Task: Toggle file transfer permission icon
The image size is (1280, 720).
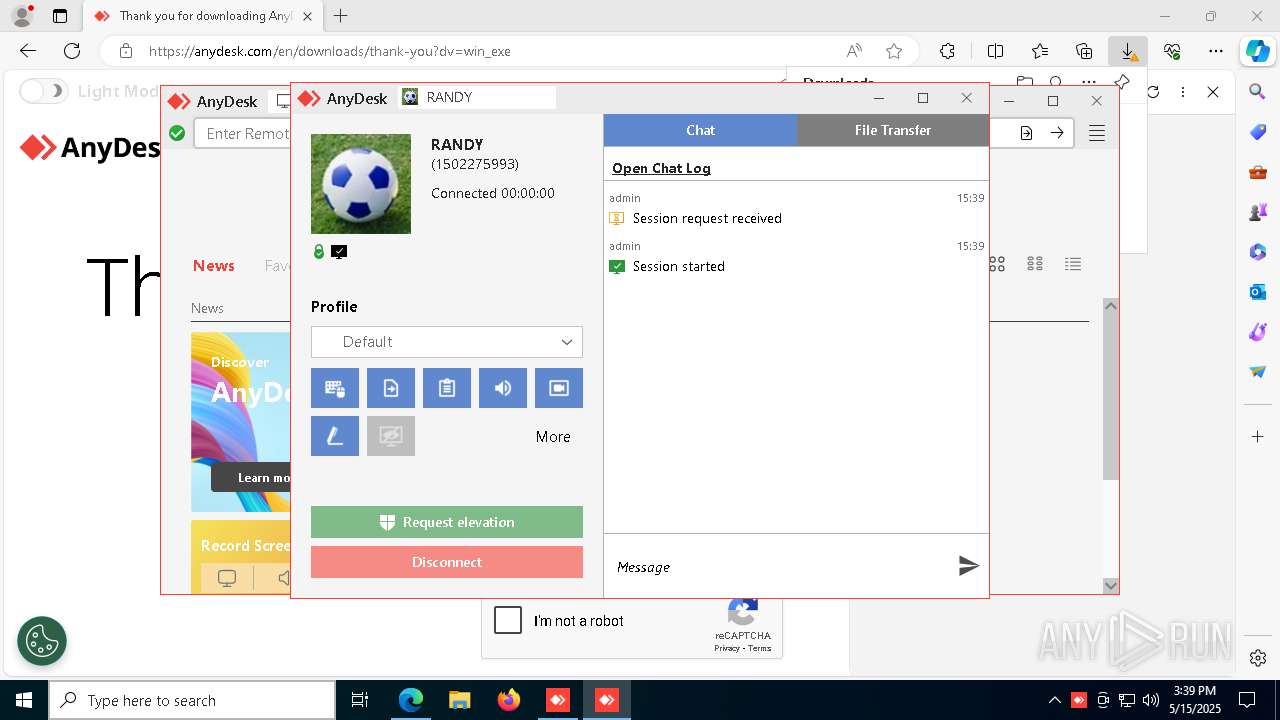Action: click(x=391, y=388)
